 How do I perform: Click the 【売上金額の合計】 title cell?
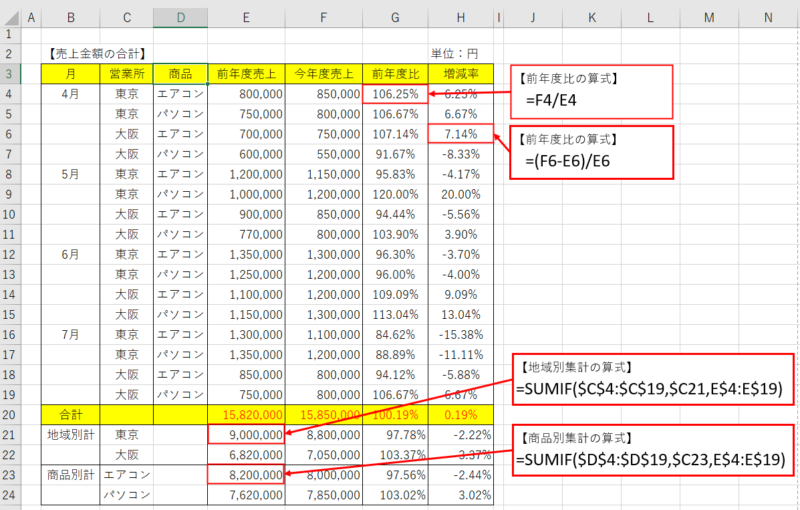coord(97,54)
